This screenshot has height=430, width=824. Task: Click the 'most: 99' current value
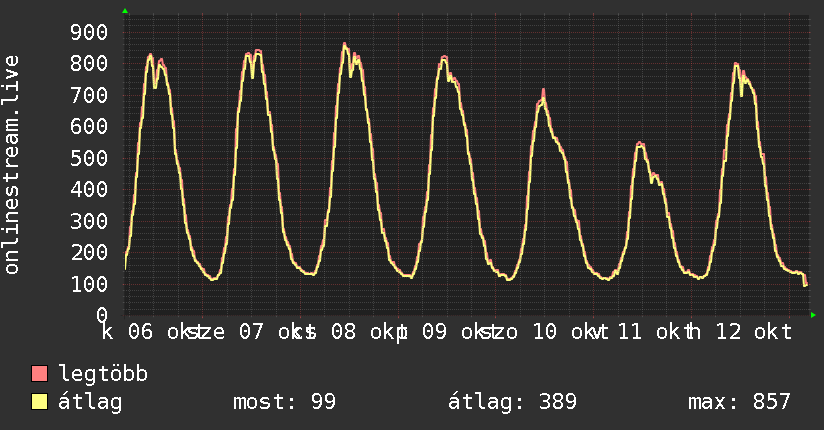pyautogui.click(x=284, y=402)
